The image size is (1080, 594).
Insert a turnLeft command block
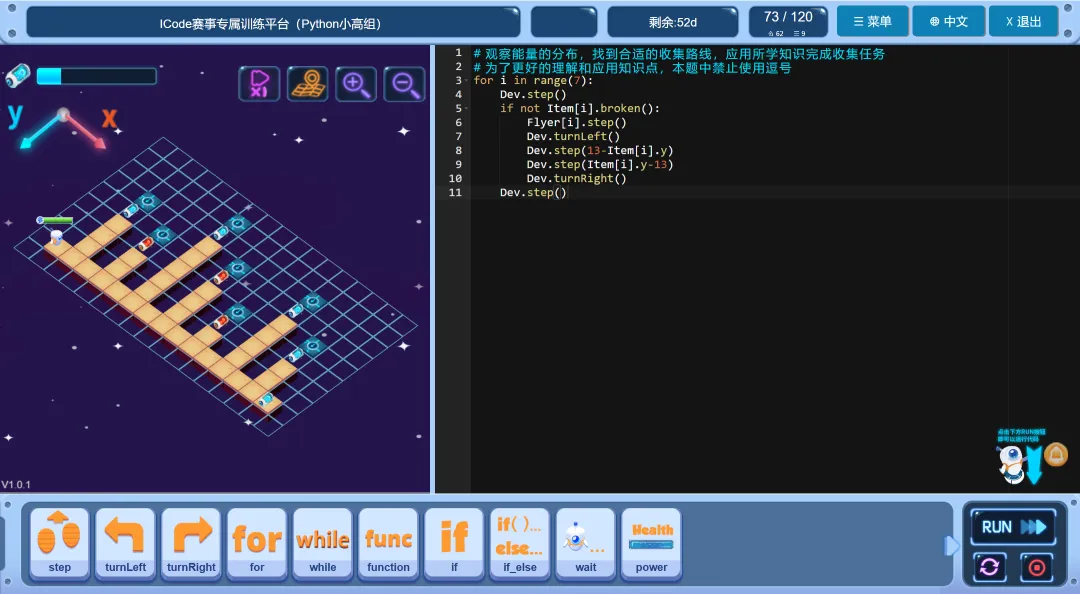(125, 543)
